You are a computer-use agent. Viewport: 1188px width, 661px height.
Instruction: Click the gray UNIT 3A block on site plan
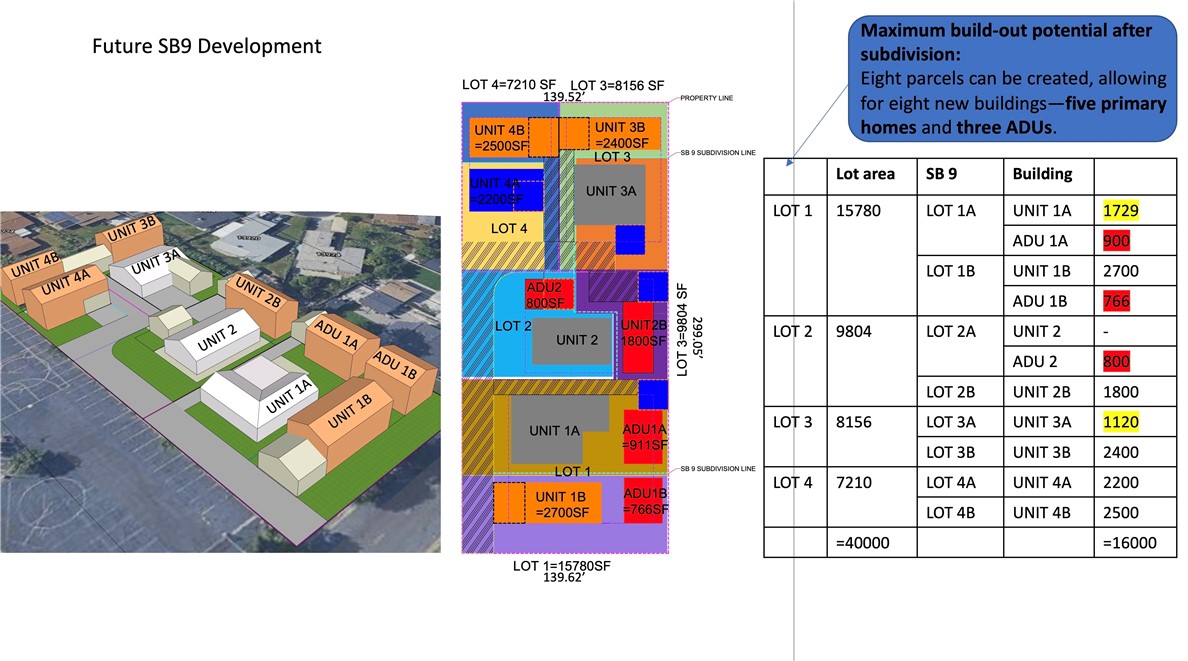[610, 194]
